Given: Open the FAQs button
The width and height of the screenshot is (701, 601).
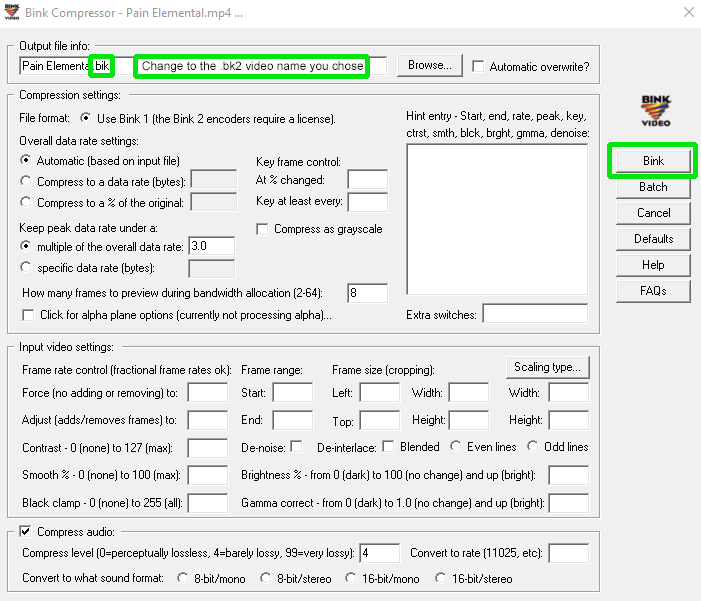Looking at the screenshot, I should click(x=653, y=291).
